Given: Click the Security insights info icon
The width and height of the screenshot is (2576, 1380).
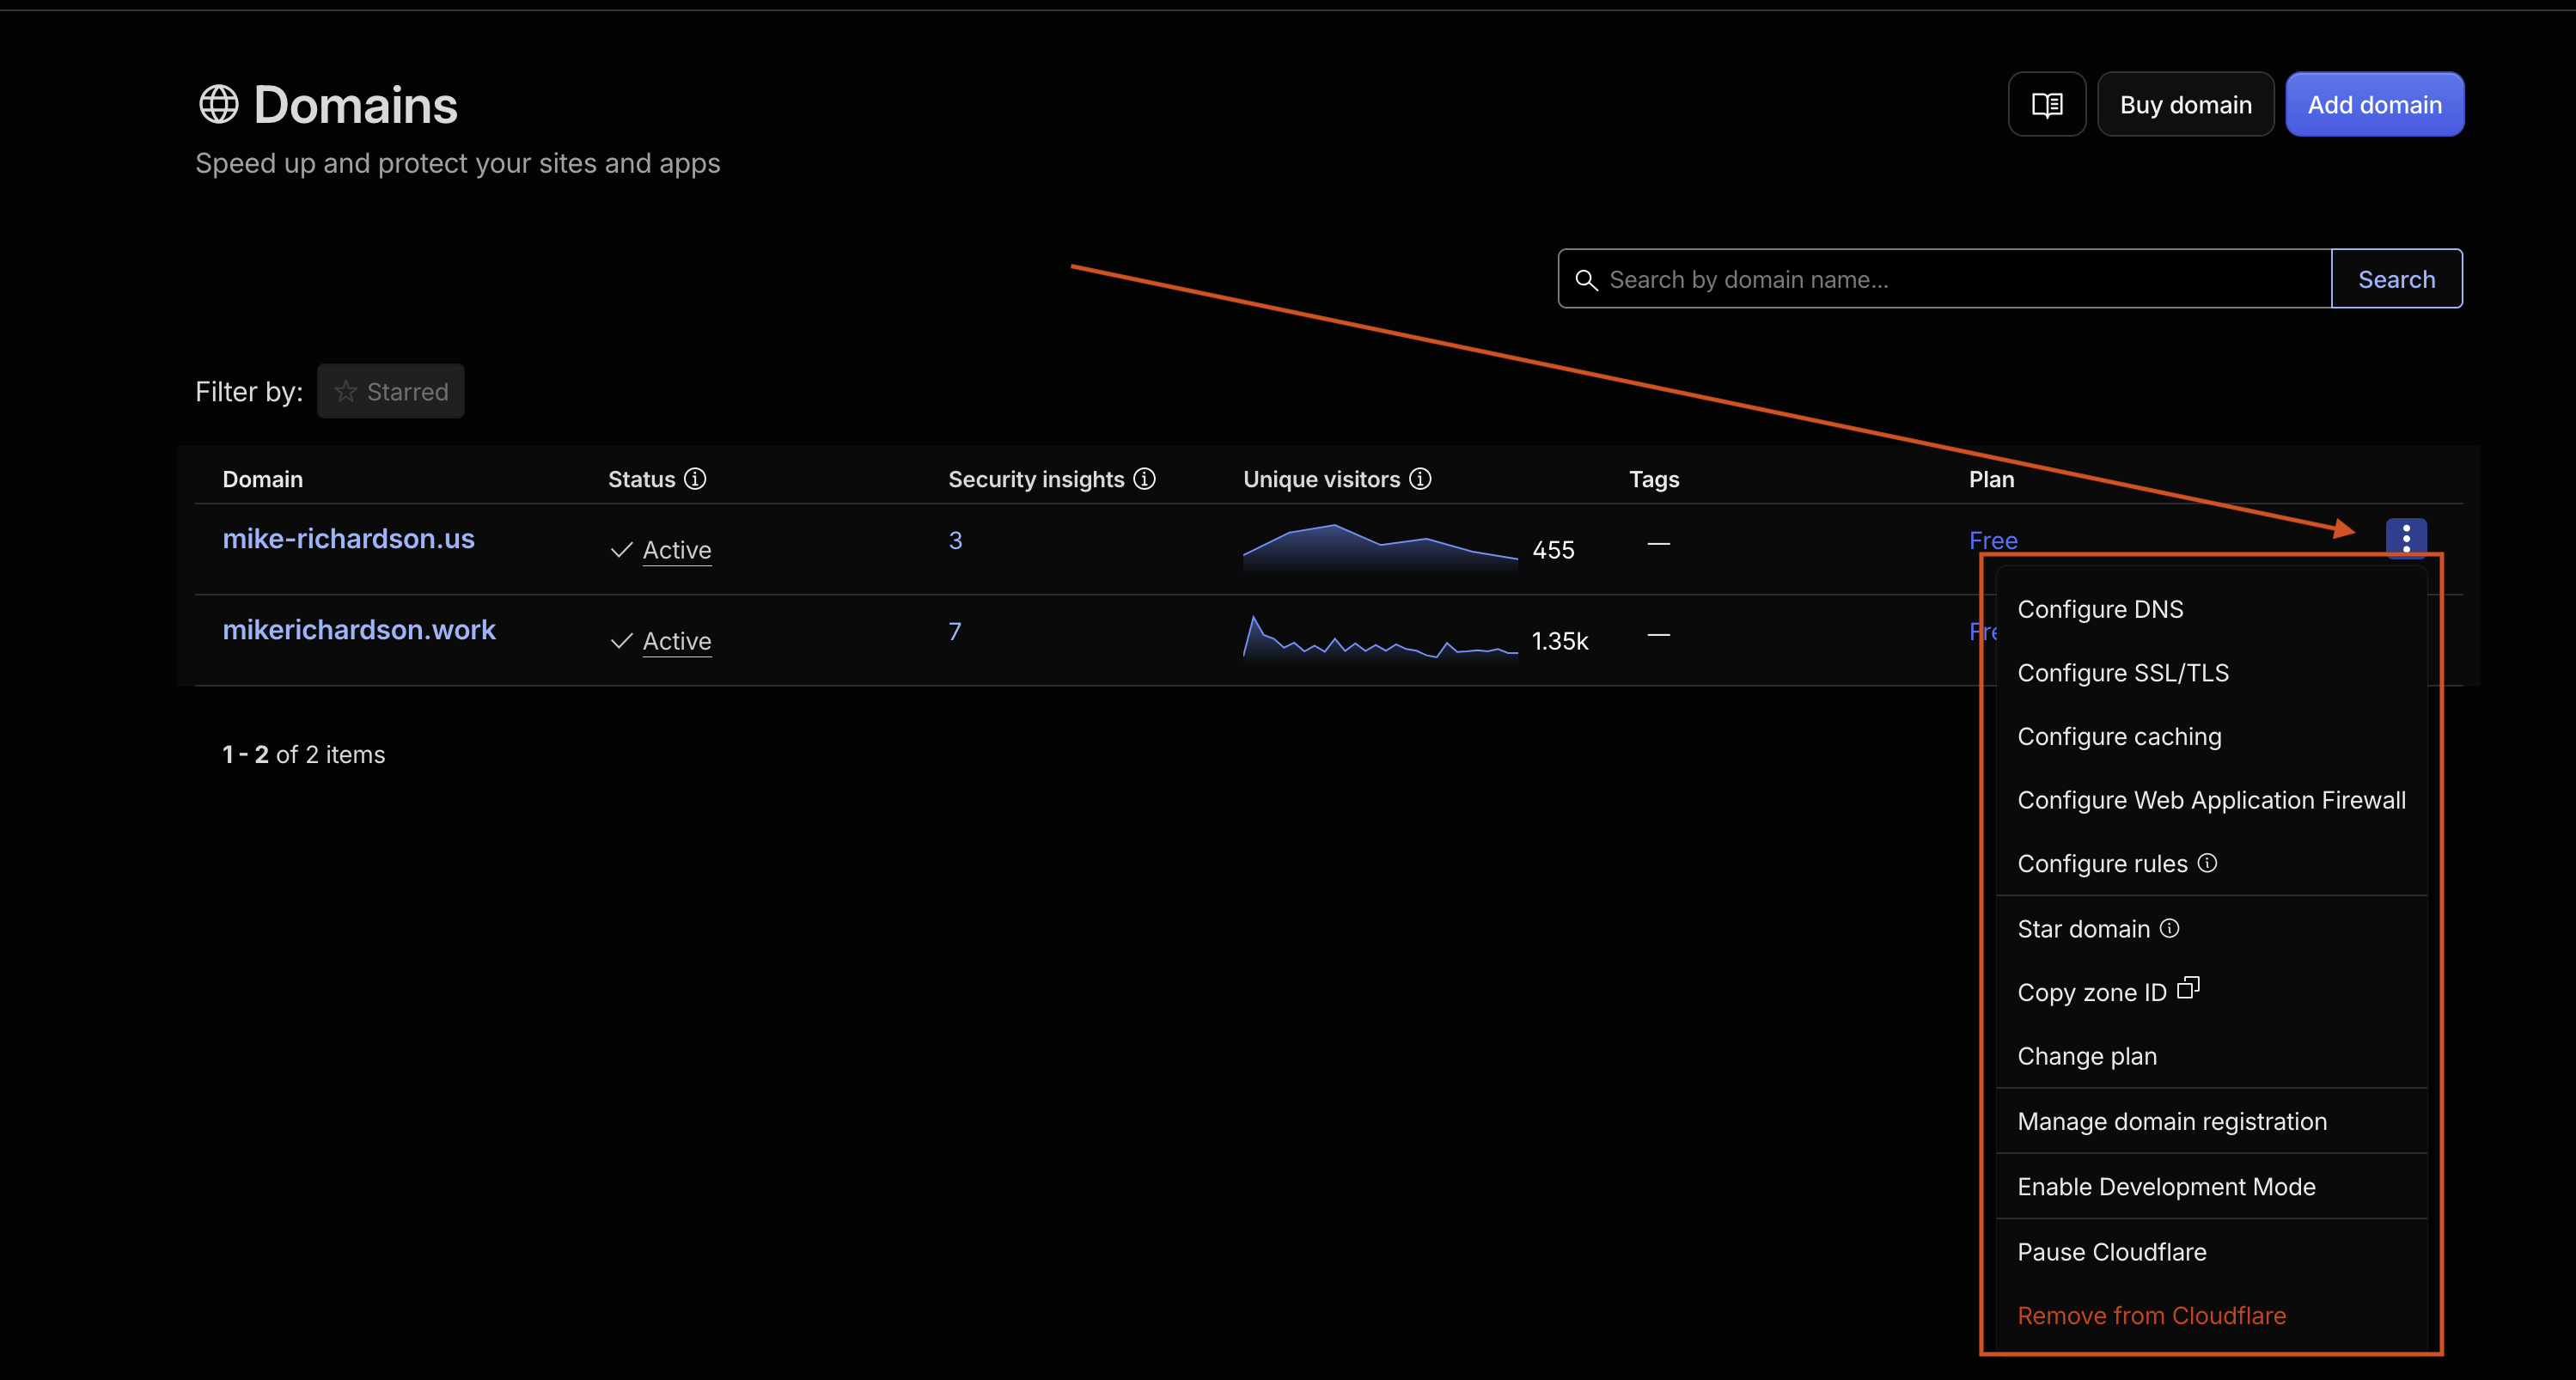Looking at the screenshot, I should [1144, 479].
